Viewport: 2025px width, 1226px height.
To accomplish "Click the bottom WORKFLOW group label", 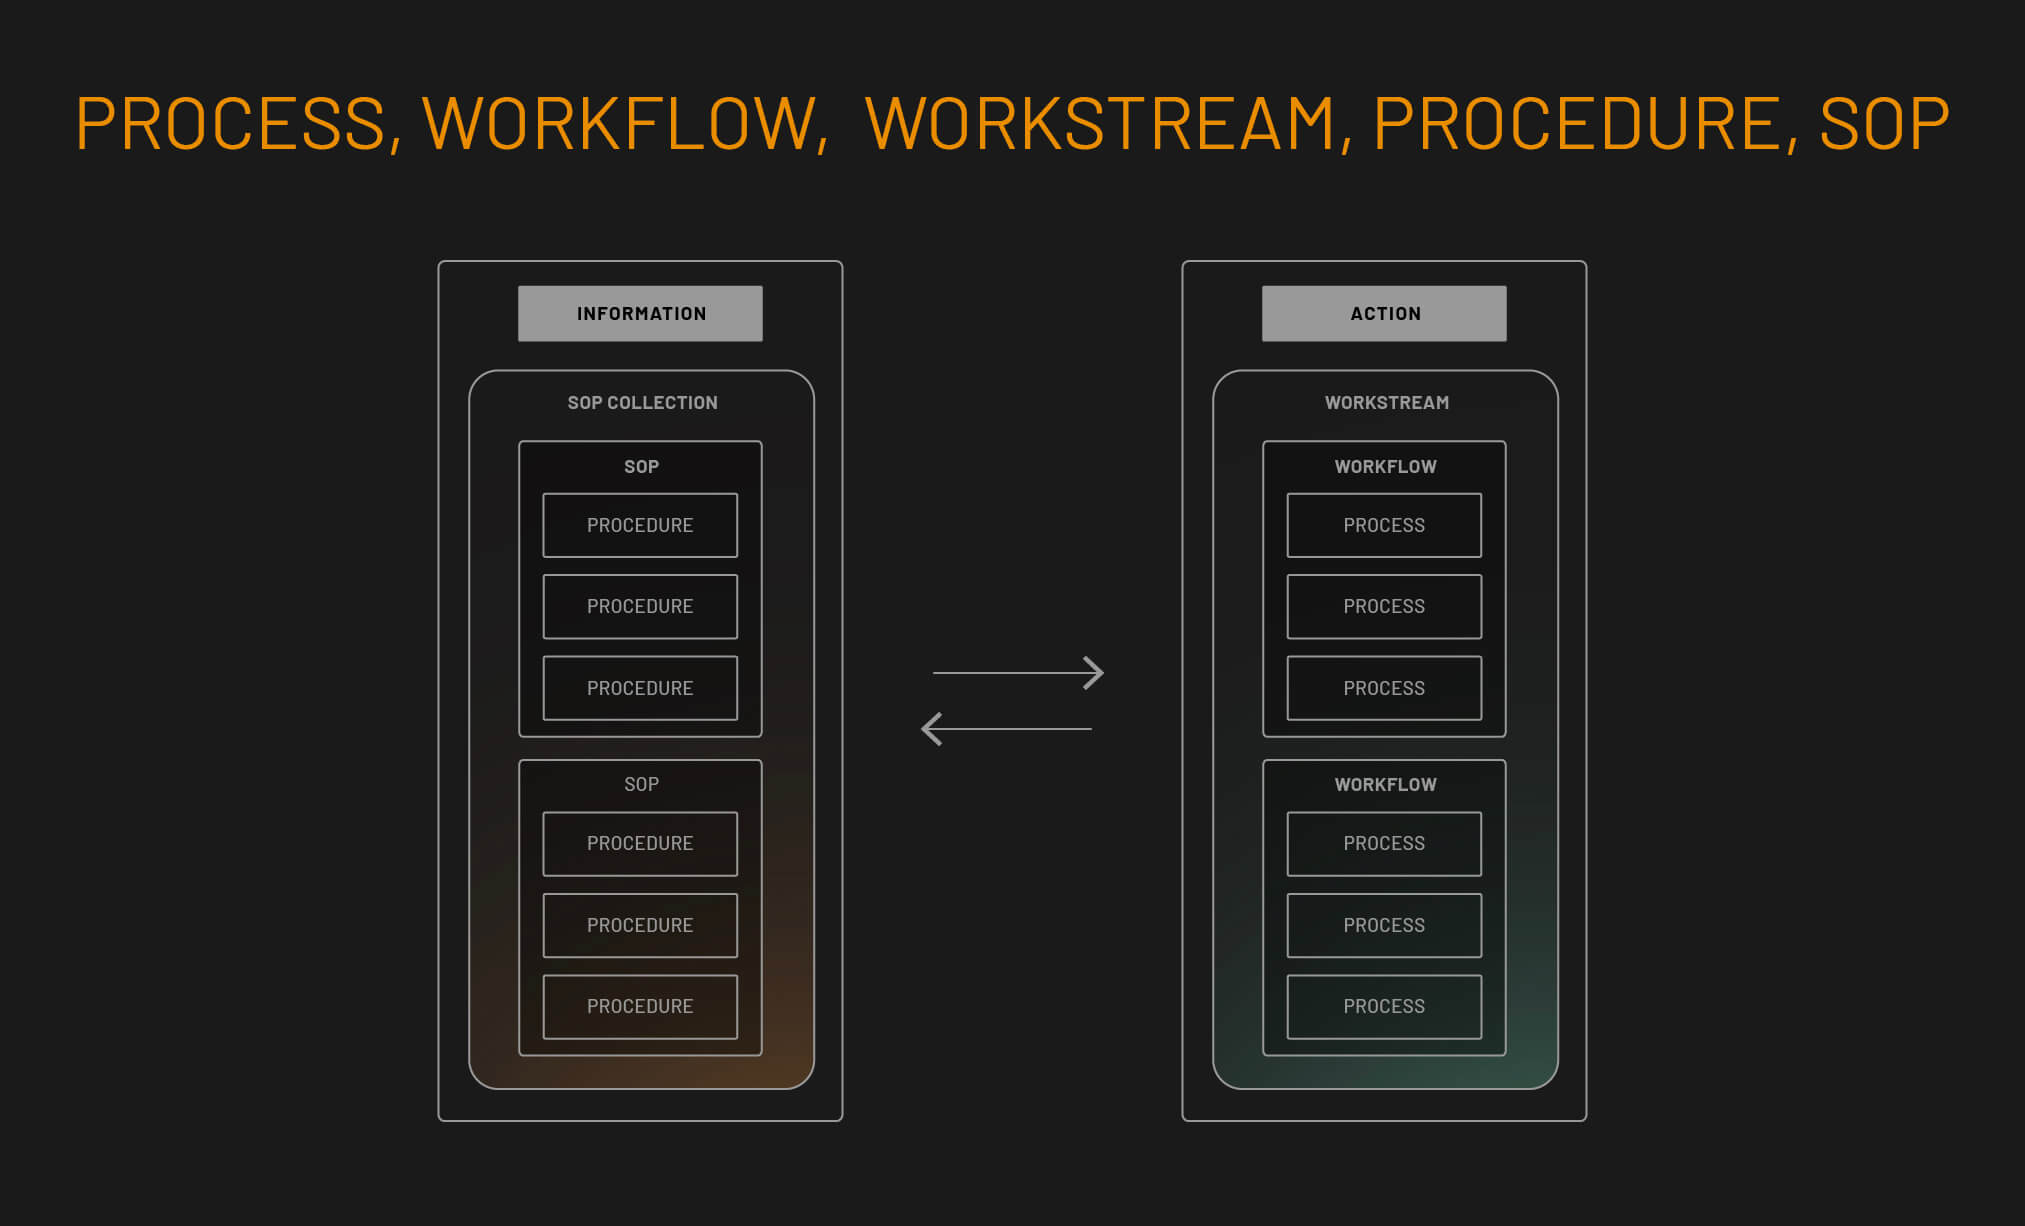I will point(1383,784).
